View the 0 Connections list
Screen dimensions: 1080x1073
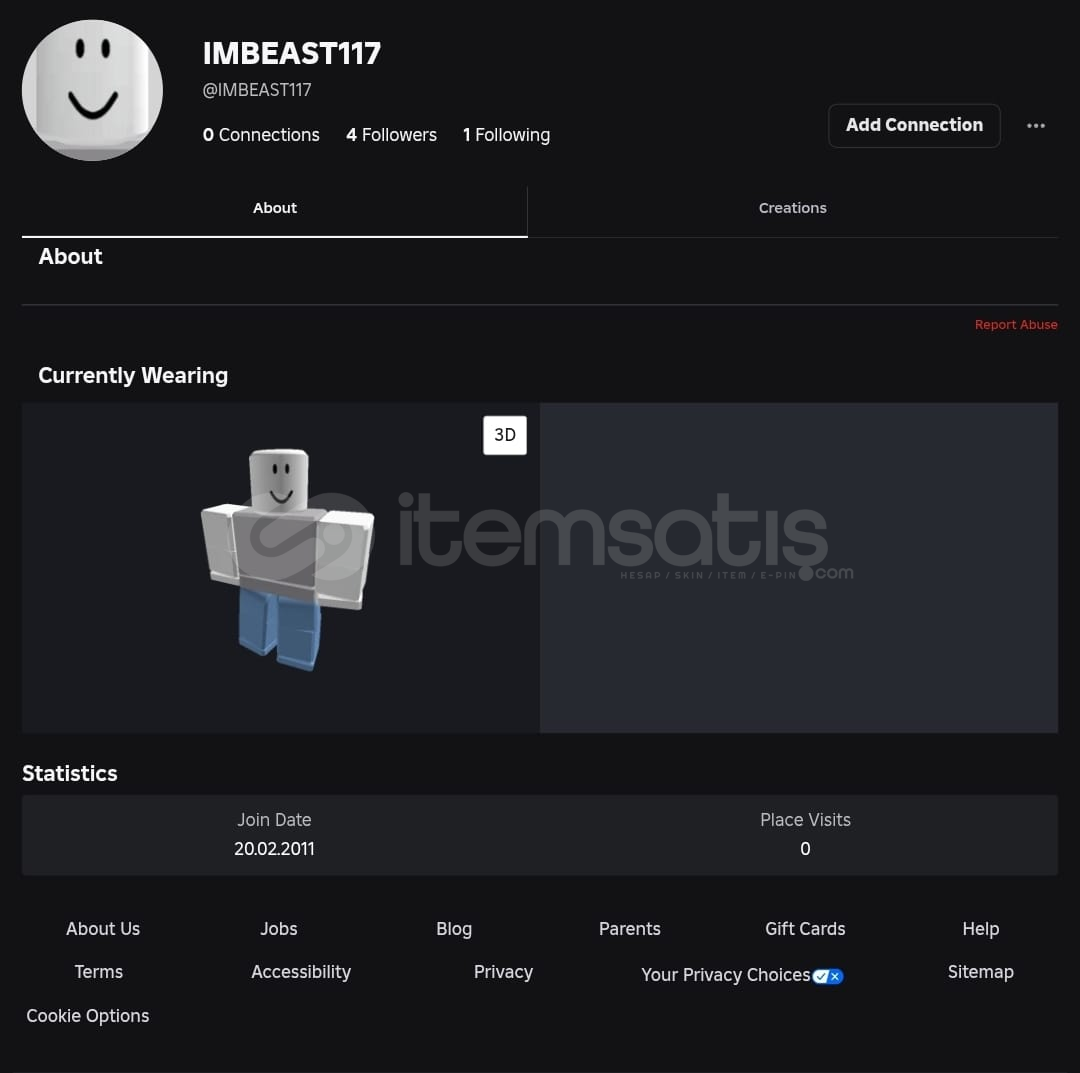[x=261, y=135]
